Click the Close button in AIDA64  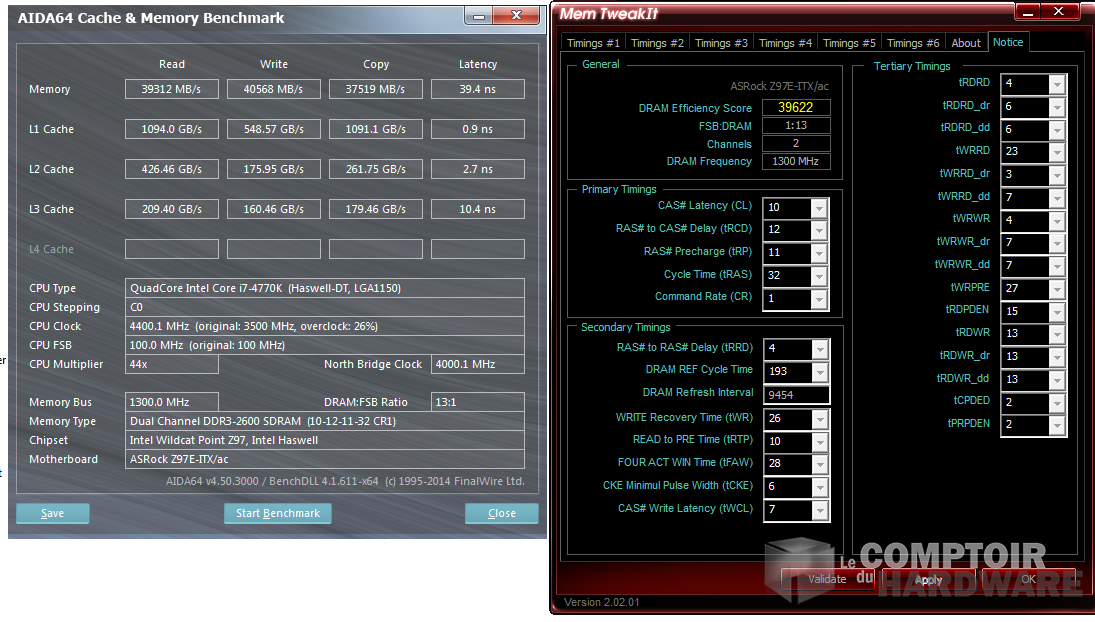(502, 513)
